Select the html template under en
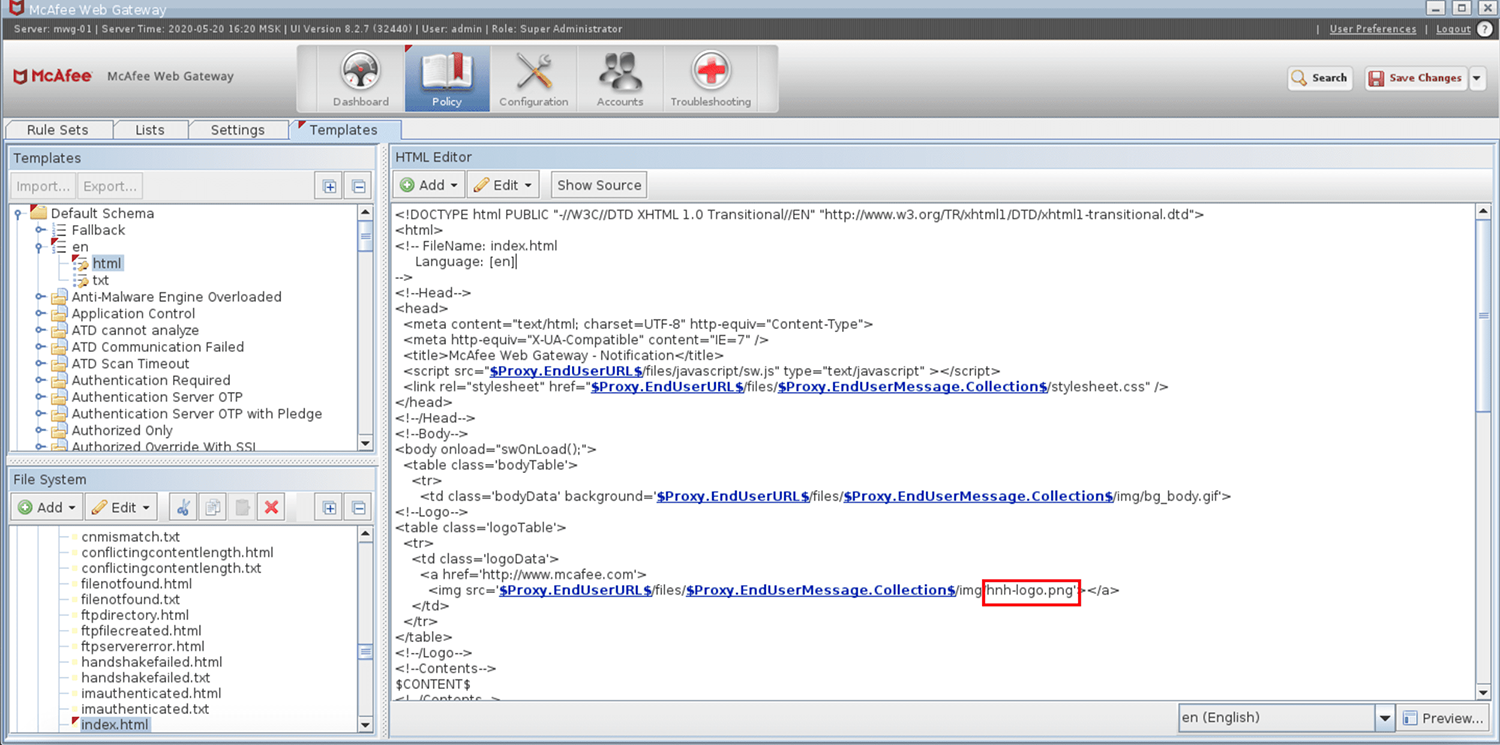The image size is (1500, 745). pyautogui.click(x=107, y=263)
